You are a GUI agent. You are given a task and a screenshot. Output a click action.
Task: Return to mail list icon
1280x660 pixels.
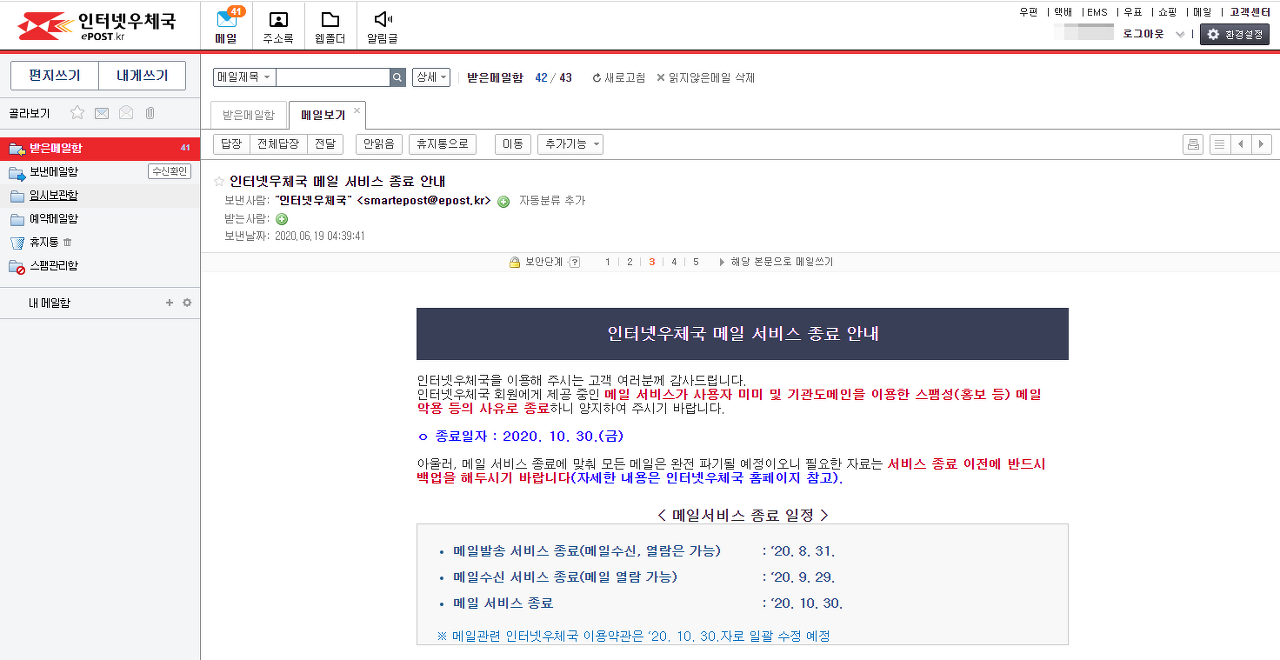click(1219, 144)
